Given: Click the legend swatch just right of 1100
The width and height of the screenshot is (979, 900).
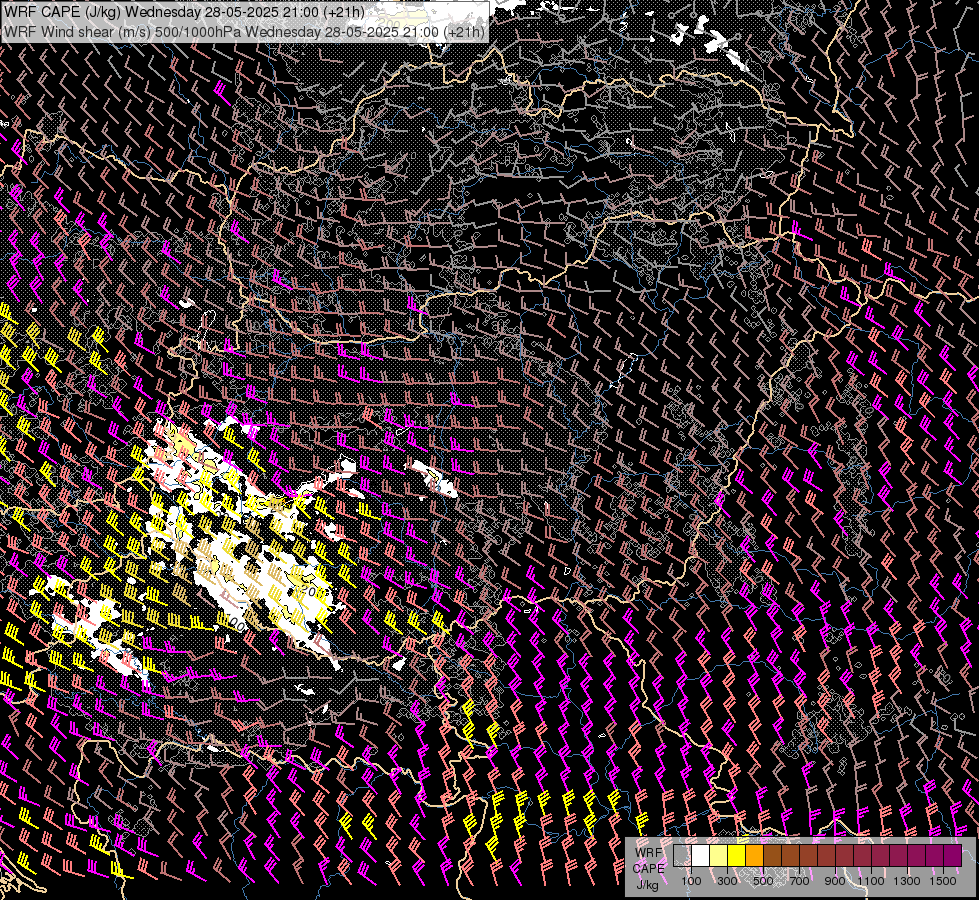Looking at the screenshot, I should tap(881, 855).
